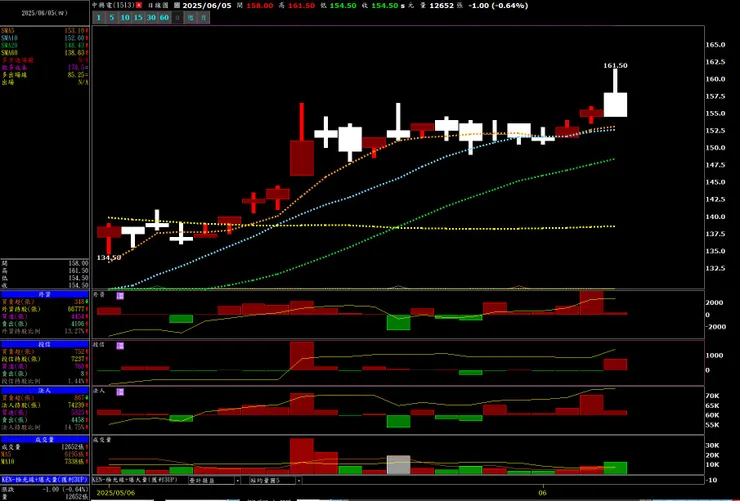Select the KEN strategy label highlighted in blue
Image resolution: width=740 pixels, height=501 pixels.
(x=44, y=480)
